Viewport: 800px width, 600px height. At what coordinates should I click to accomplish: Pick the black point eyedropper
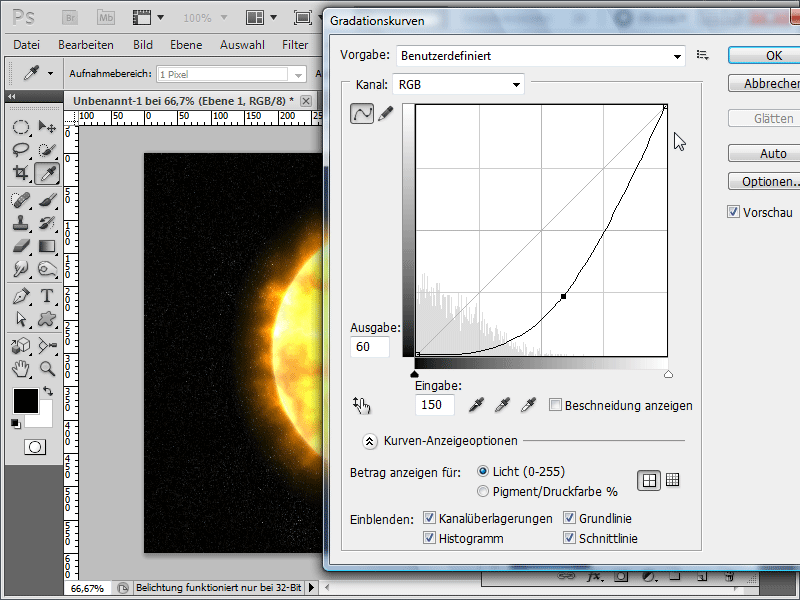tap(476, 405)
